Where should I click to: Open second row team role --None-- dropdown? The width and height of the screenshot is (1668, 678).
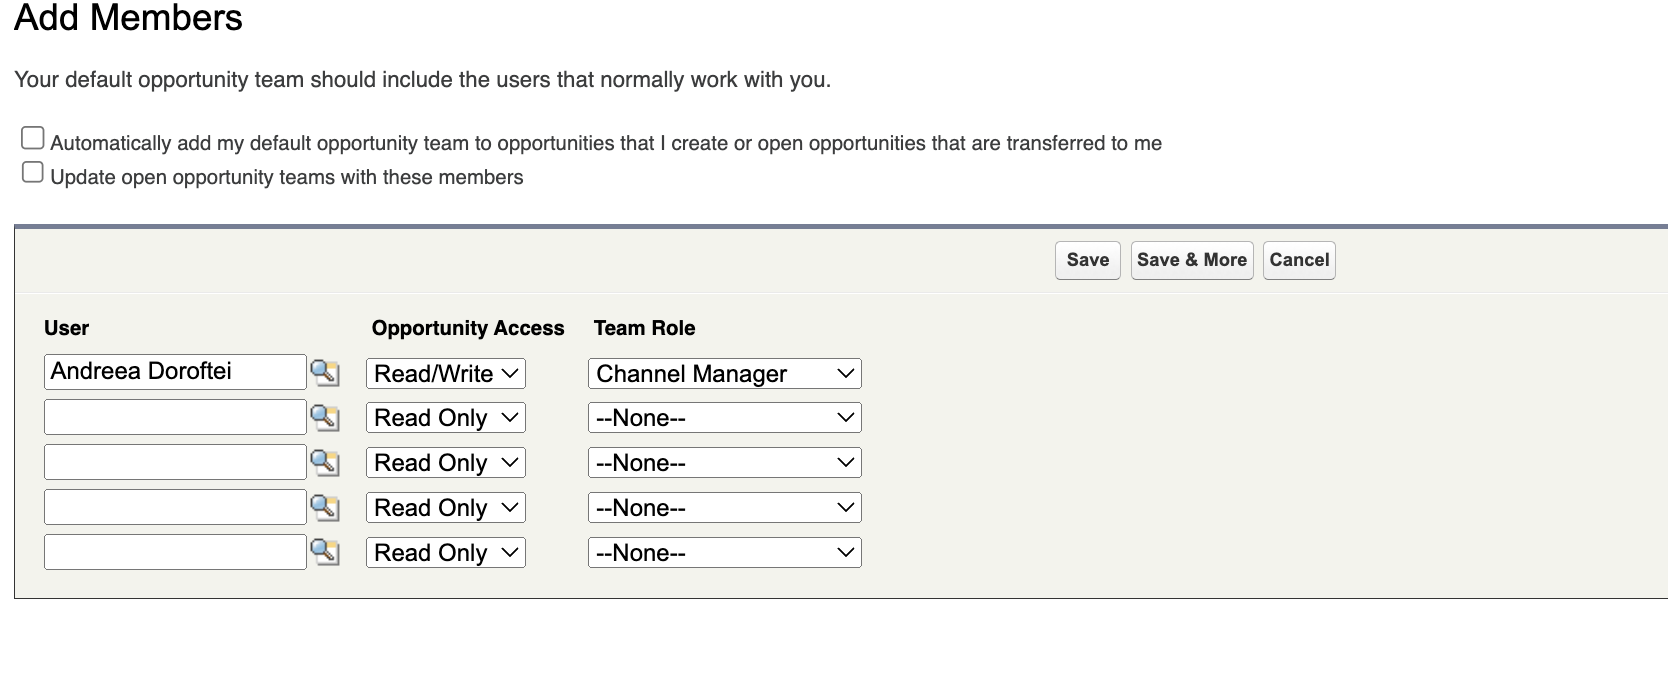click(725, 418)
